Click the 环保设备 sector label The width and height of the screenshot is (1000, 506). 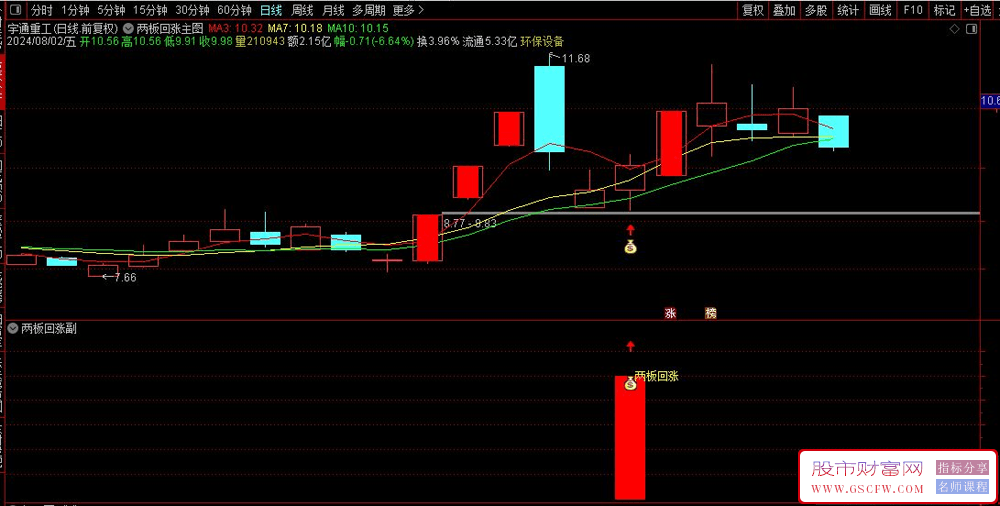point(542,41)
